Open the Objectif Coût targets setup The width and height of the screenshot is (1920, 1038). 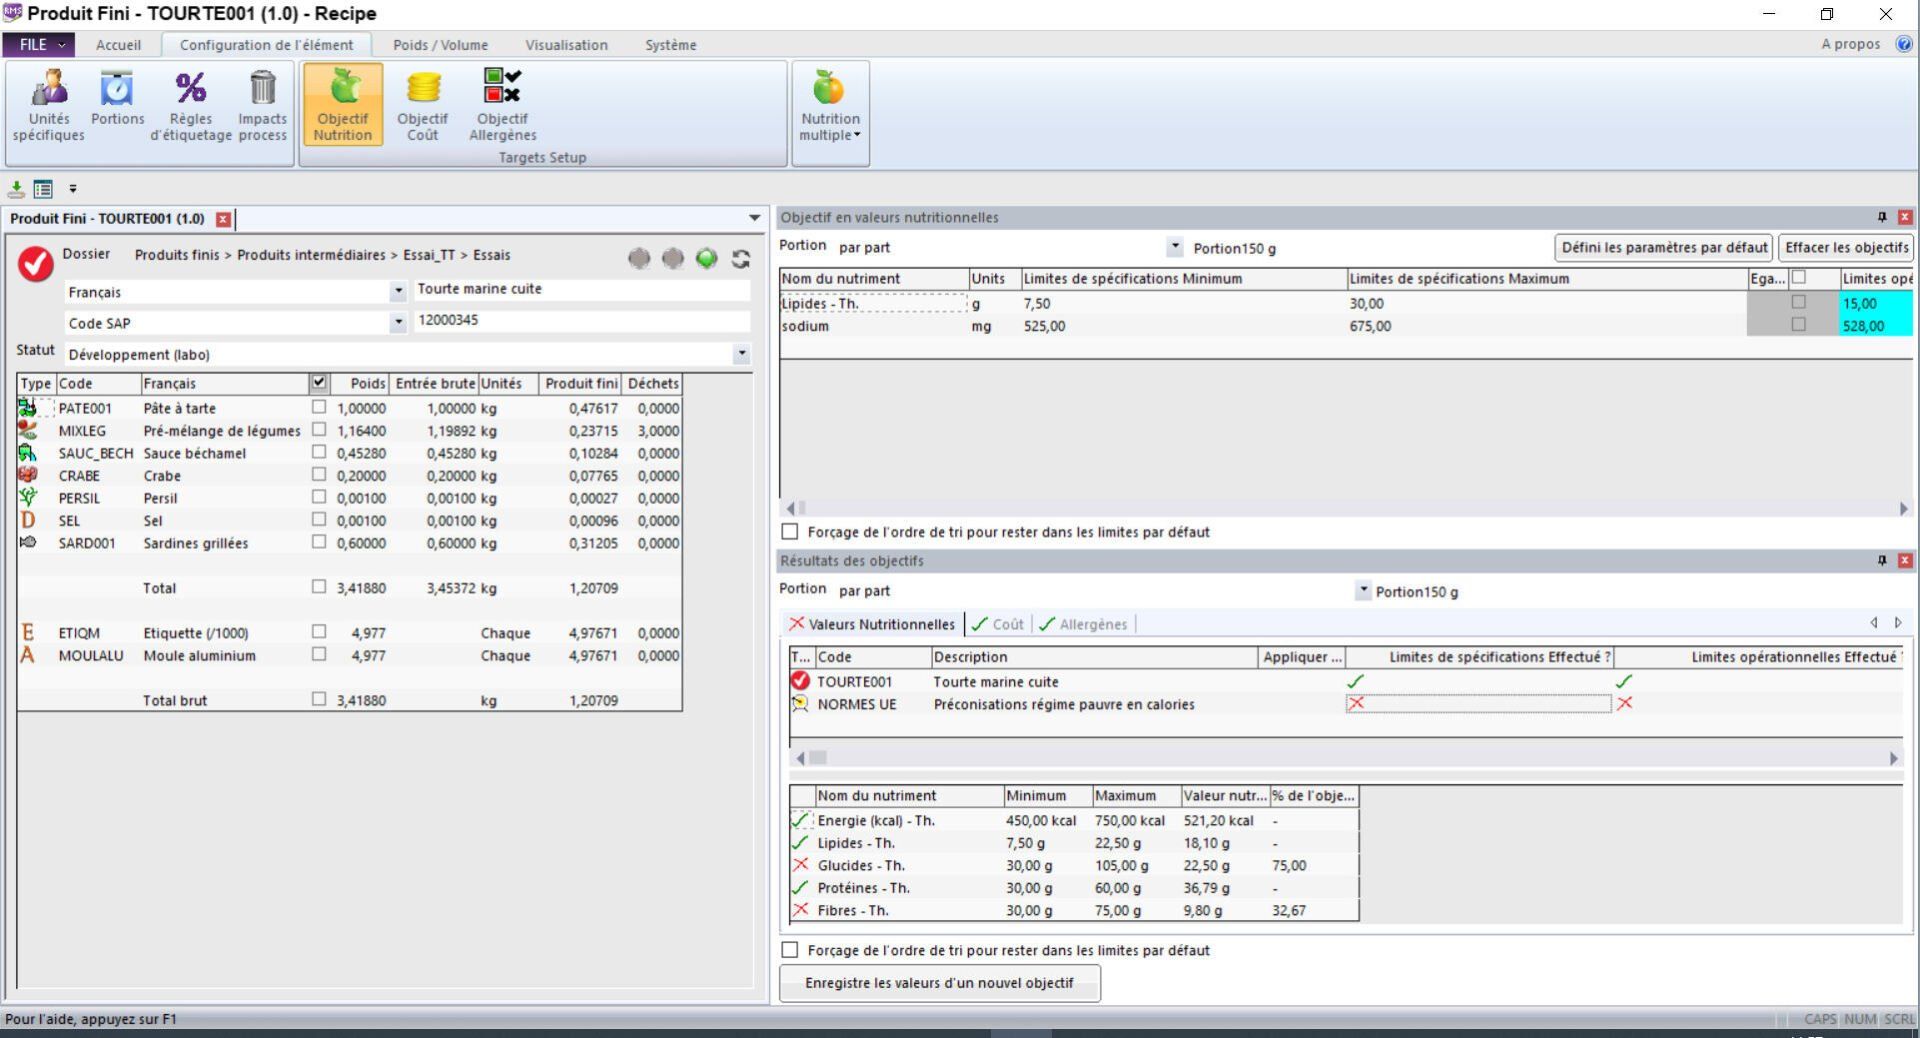pyautogui.click(x=422, y=103)
